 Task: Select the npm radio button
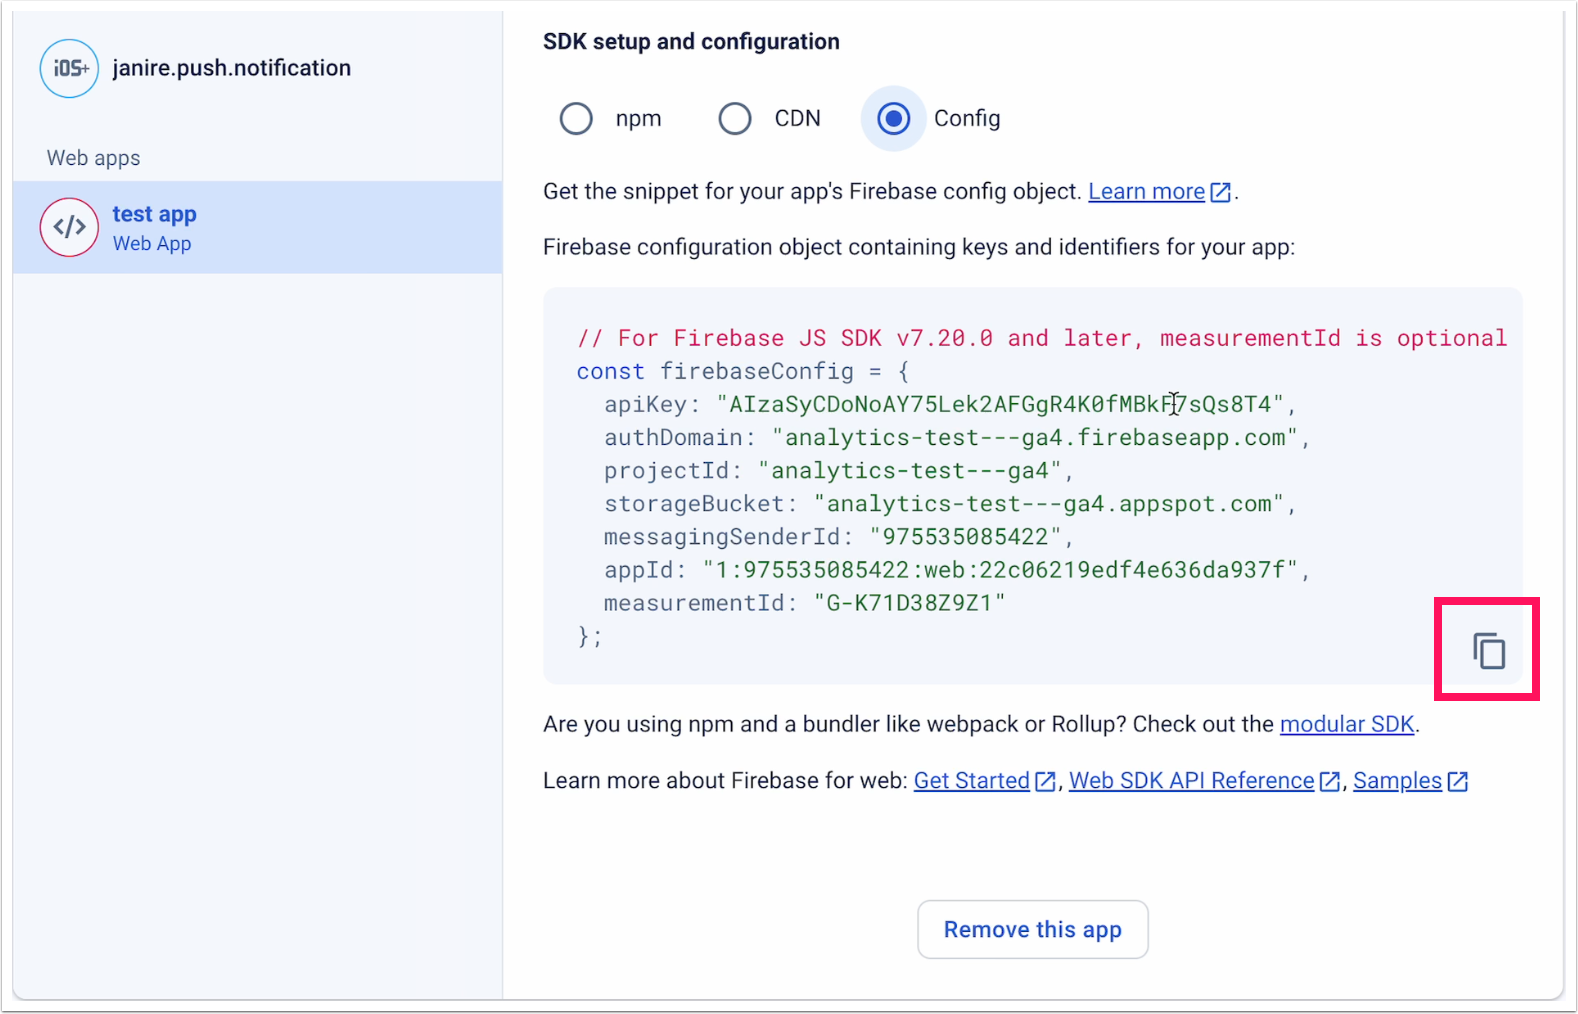coord(576,118)
